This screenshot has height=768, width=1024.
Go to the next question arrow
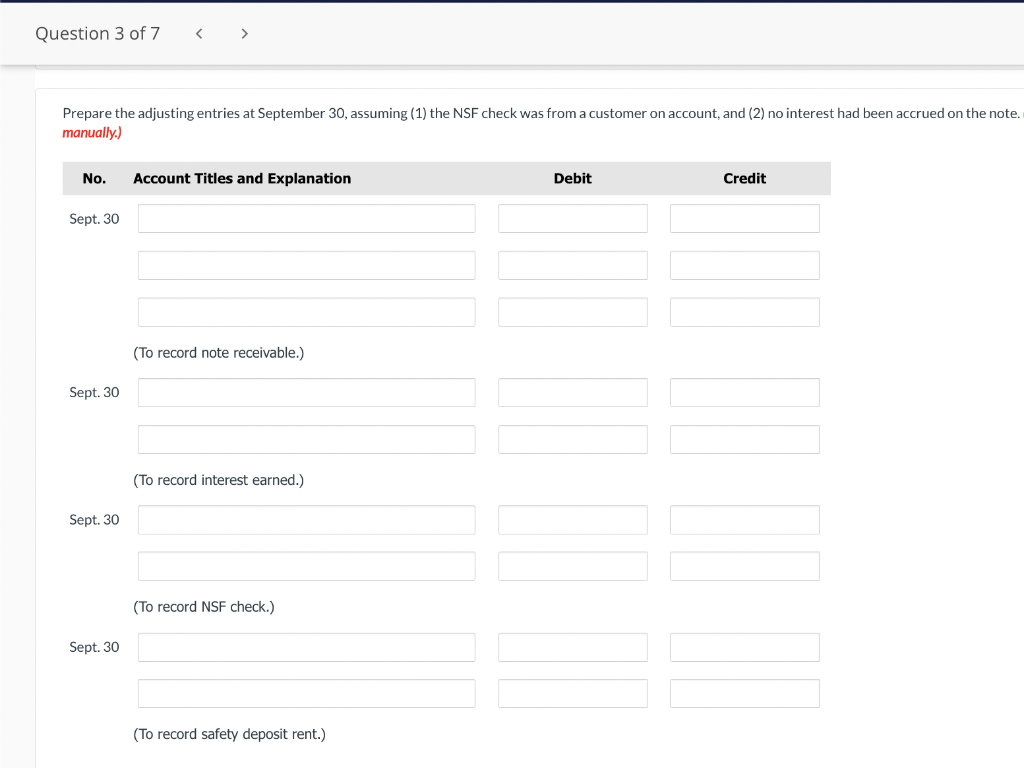point(244,34)
